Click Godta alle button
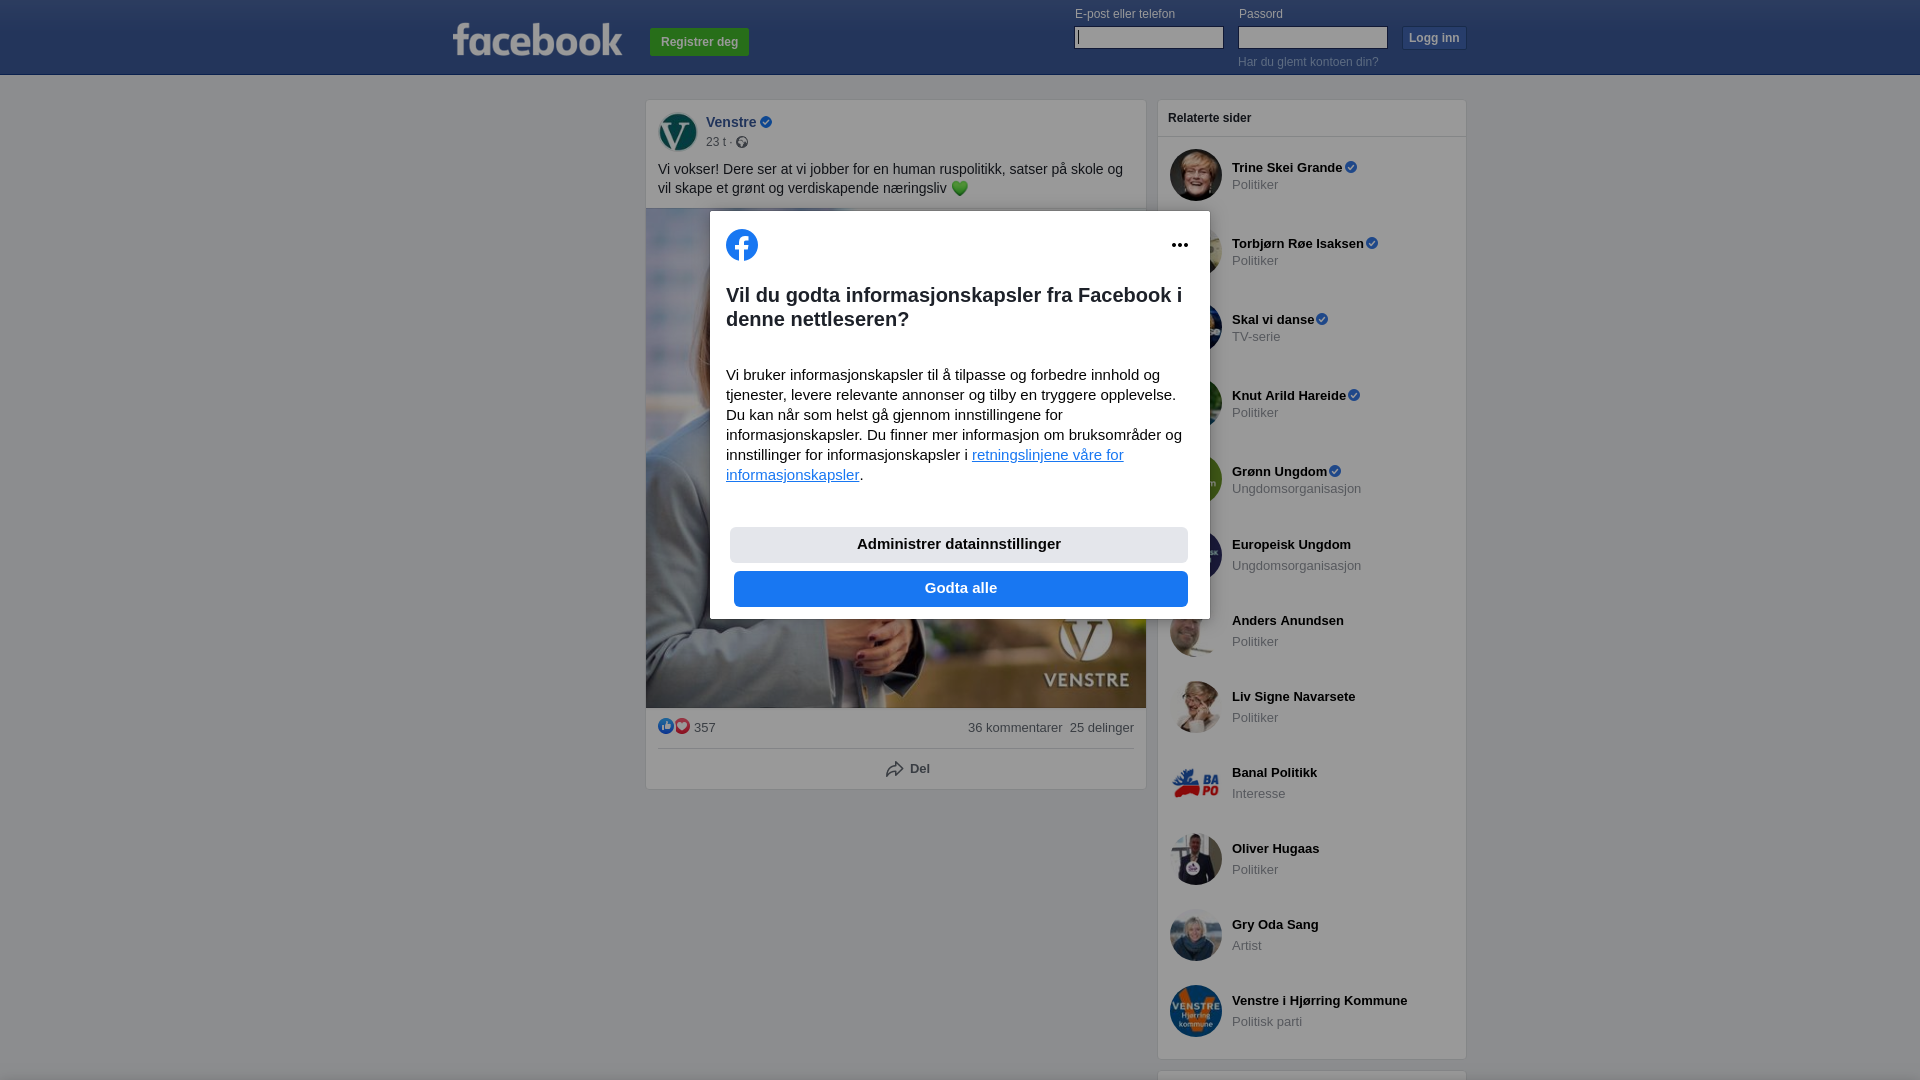The height and width of the screenshot is (1080, 1920). pos(961,589)
